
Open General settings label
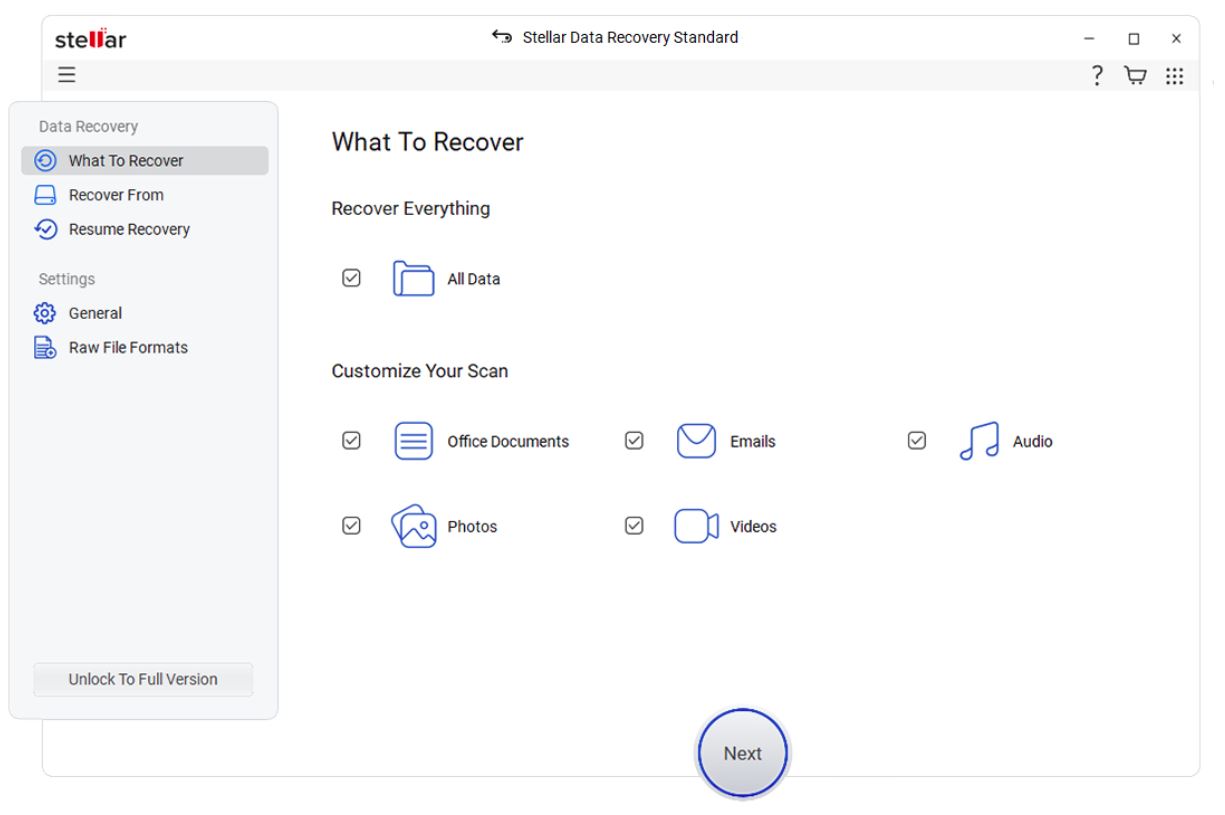95,313
